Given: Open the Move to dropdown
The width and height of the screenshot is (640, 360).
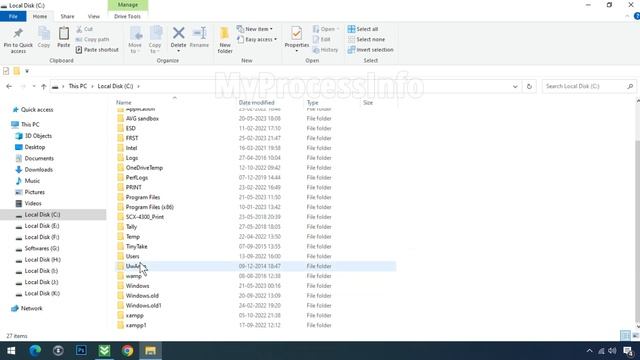Looking at the screenshot, I should point(135,40).
